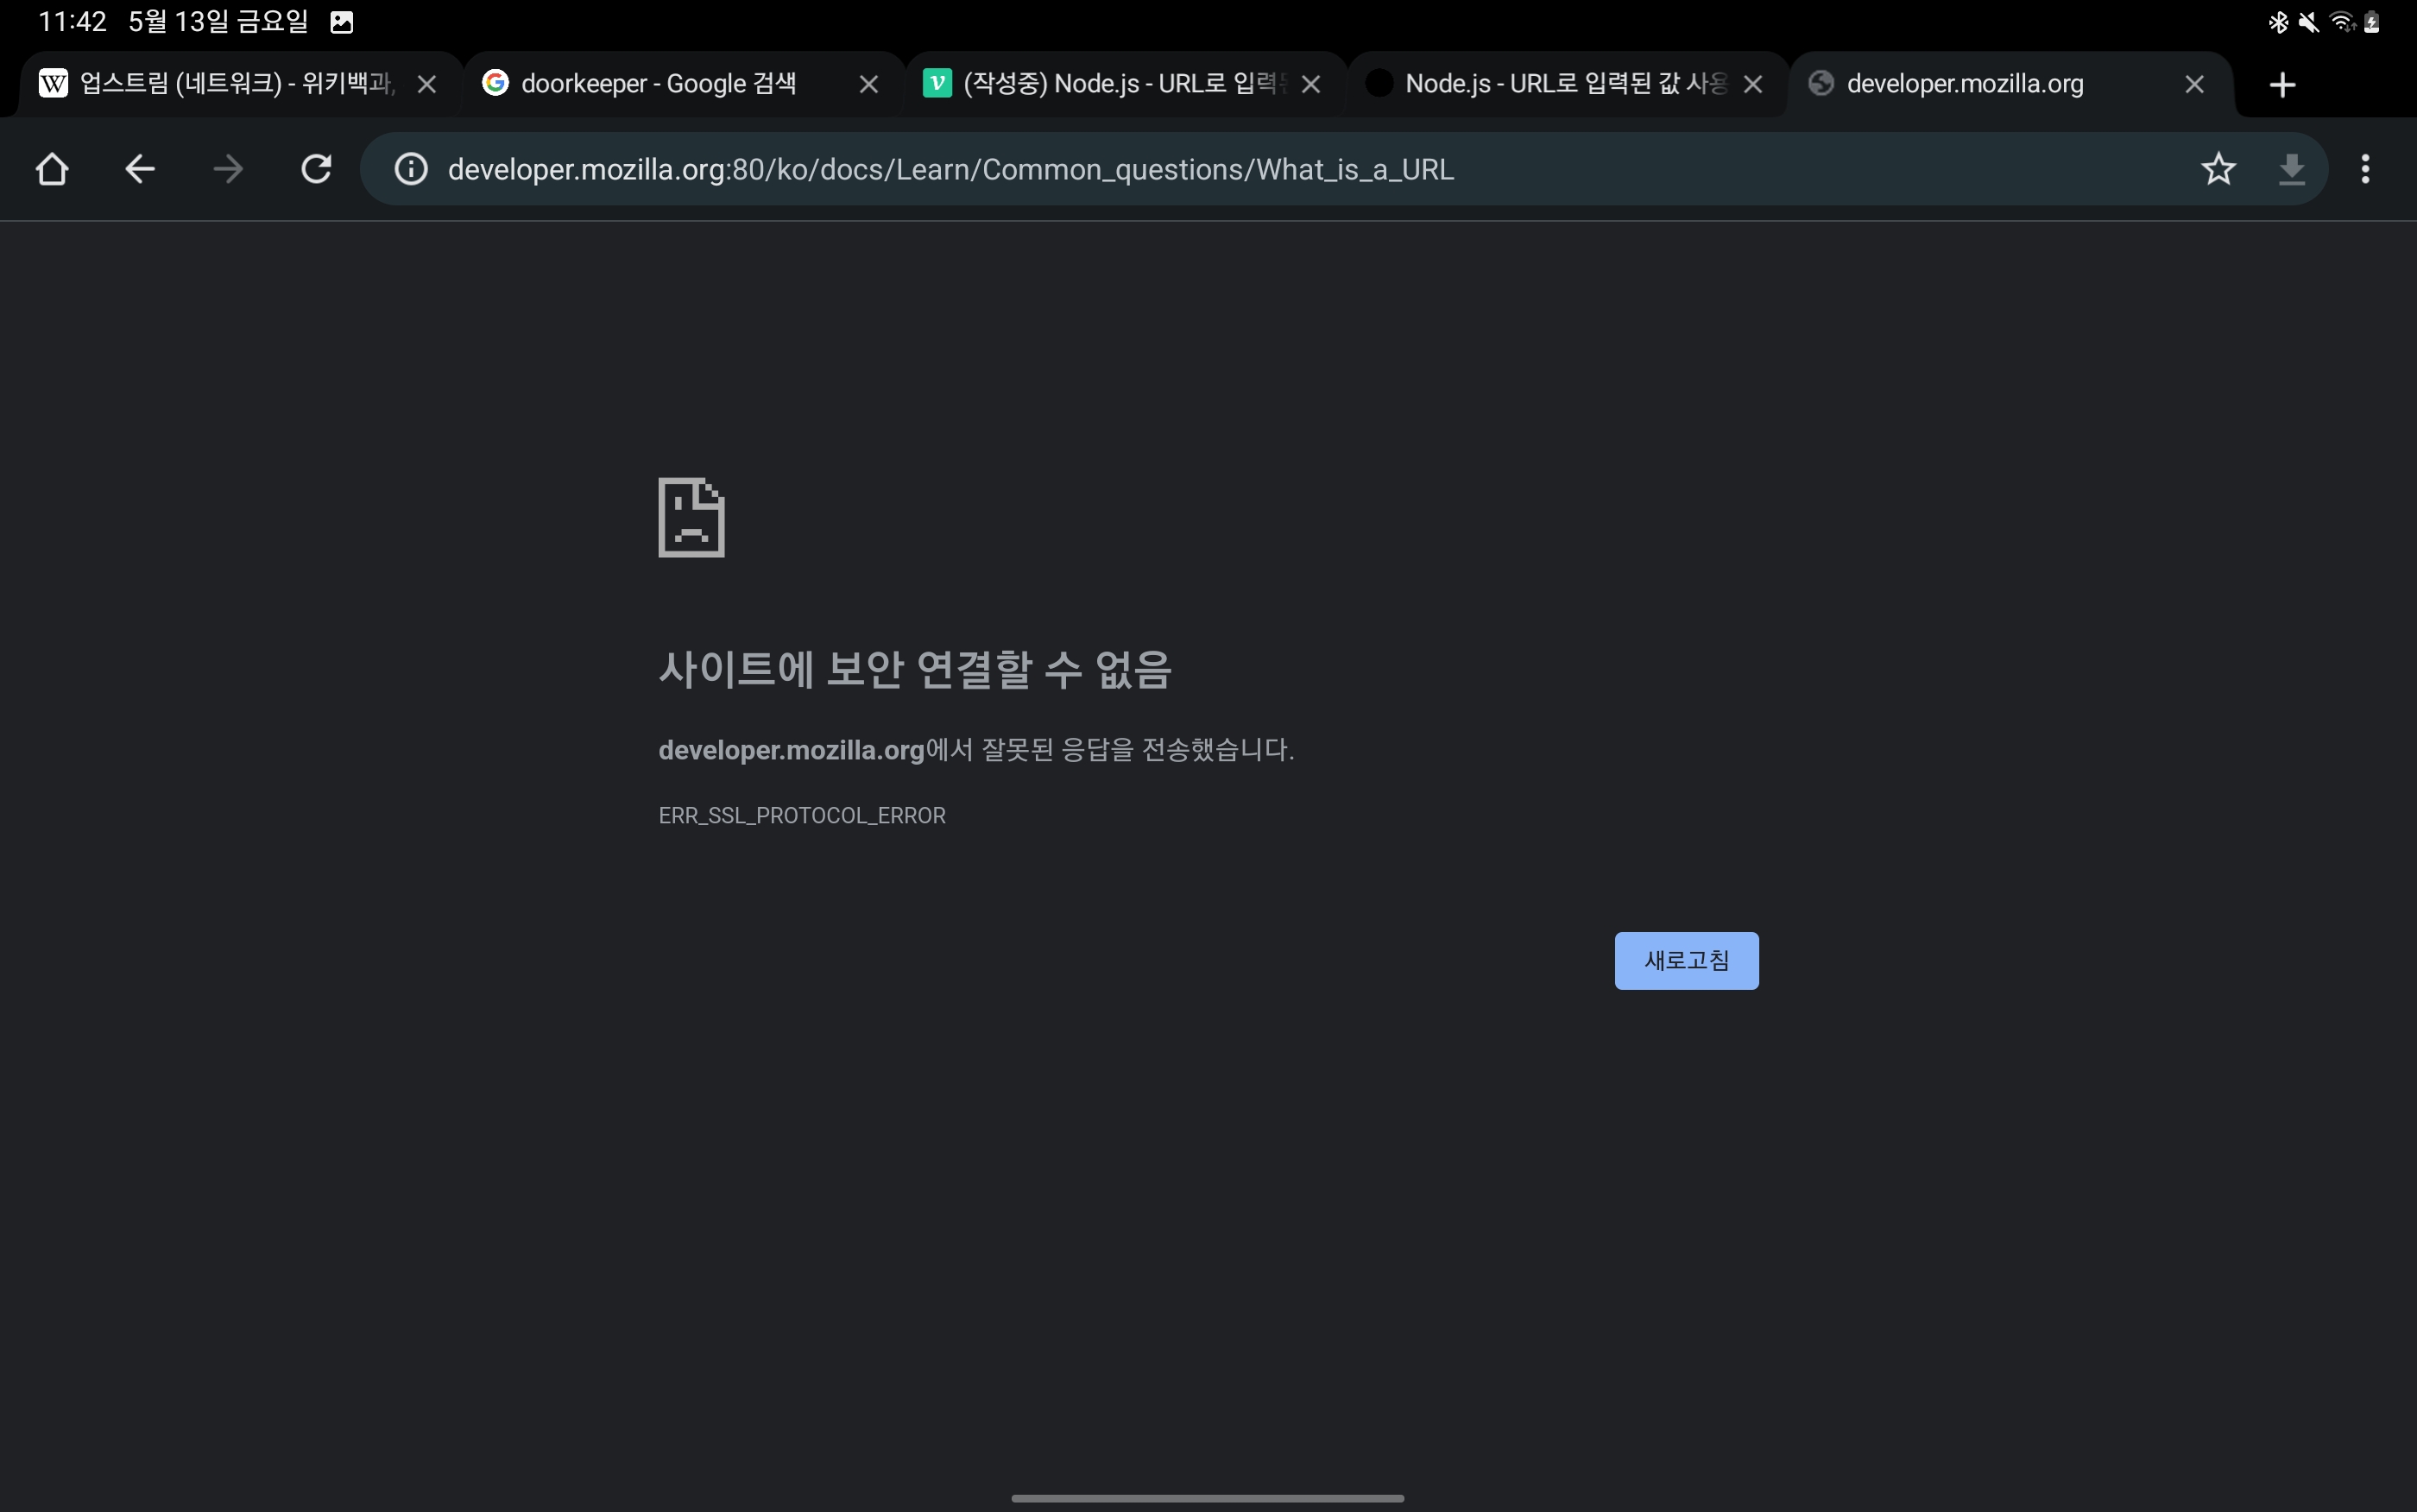Navigate back using the back arrow
2417x1512 pixels.
tap(139, 169)
